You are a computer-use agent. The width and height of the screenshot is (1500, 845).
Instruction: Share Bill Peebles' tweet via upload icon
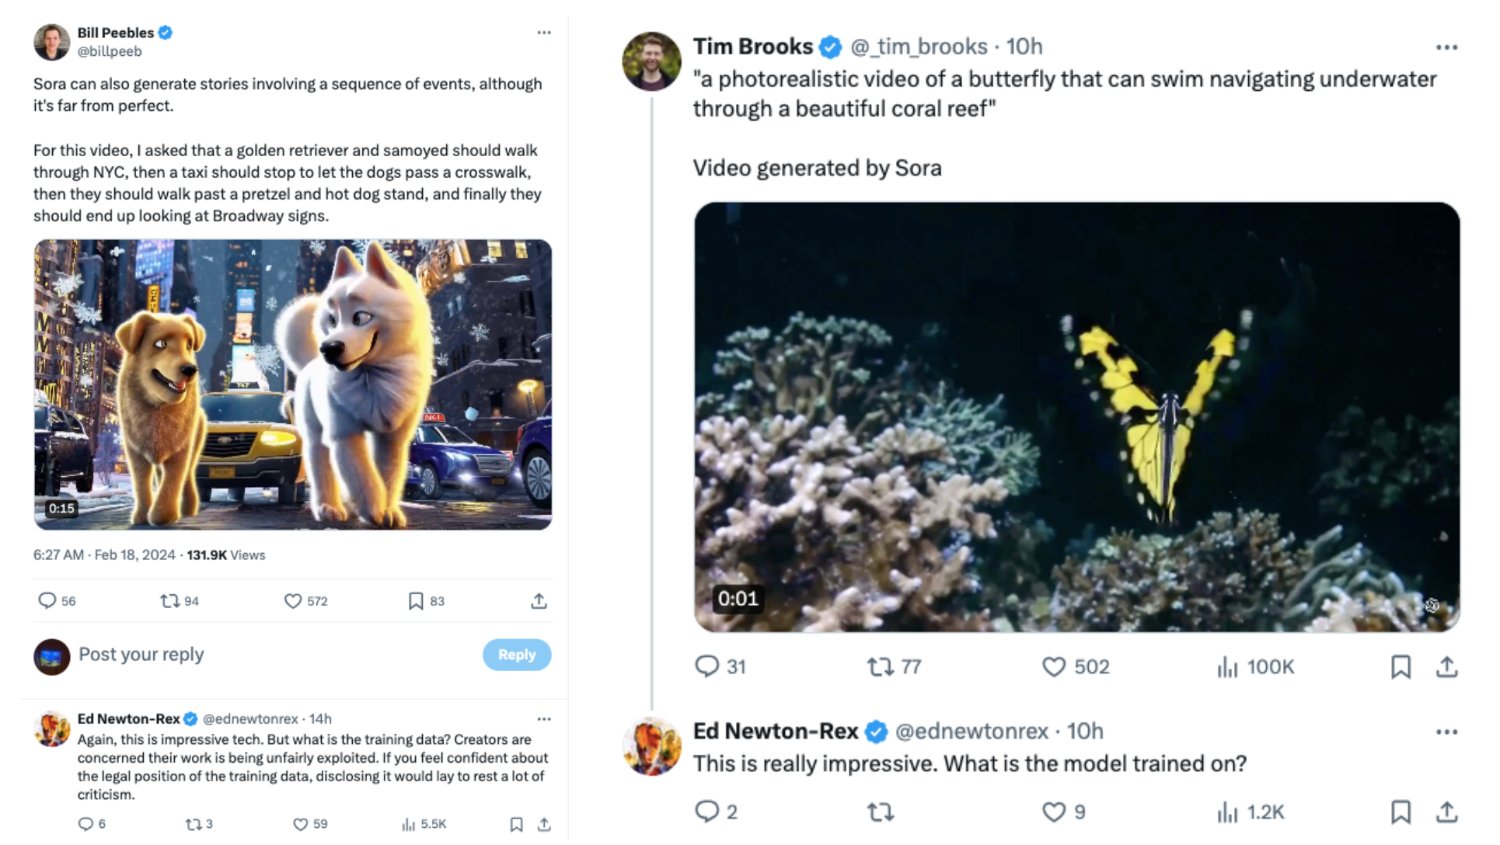[x=539, y=601]
